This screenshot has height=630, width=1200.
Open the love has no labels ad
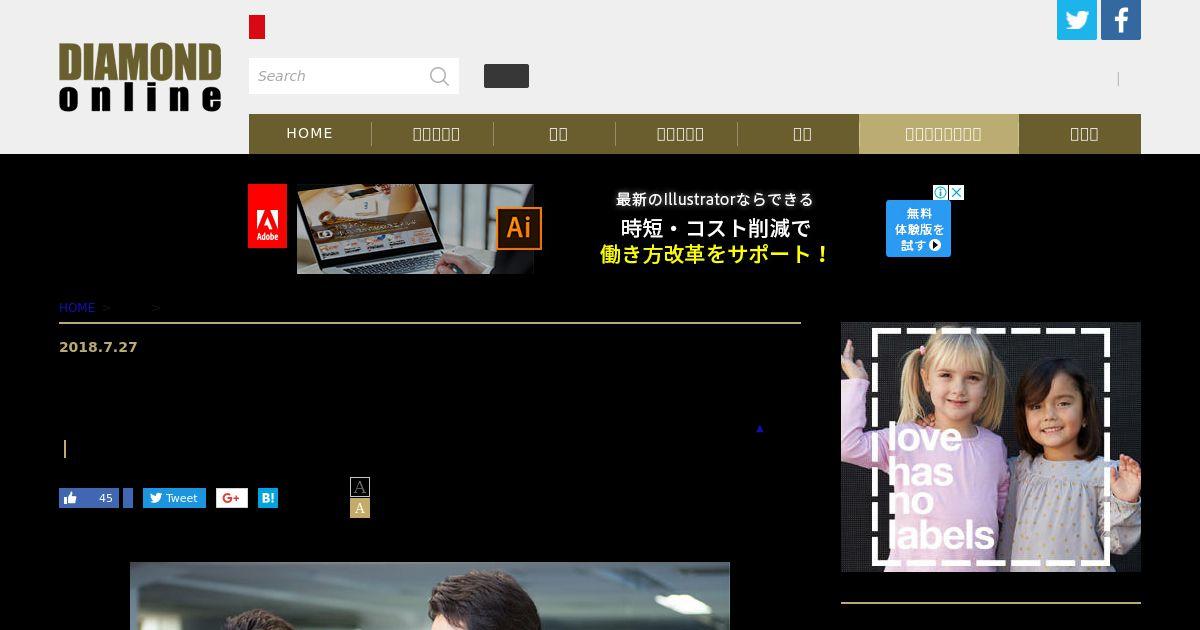(x=991, y=447)
